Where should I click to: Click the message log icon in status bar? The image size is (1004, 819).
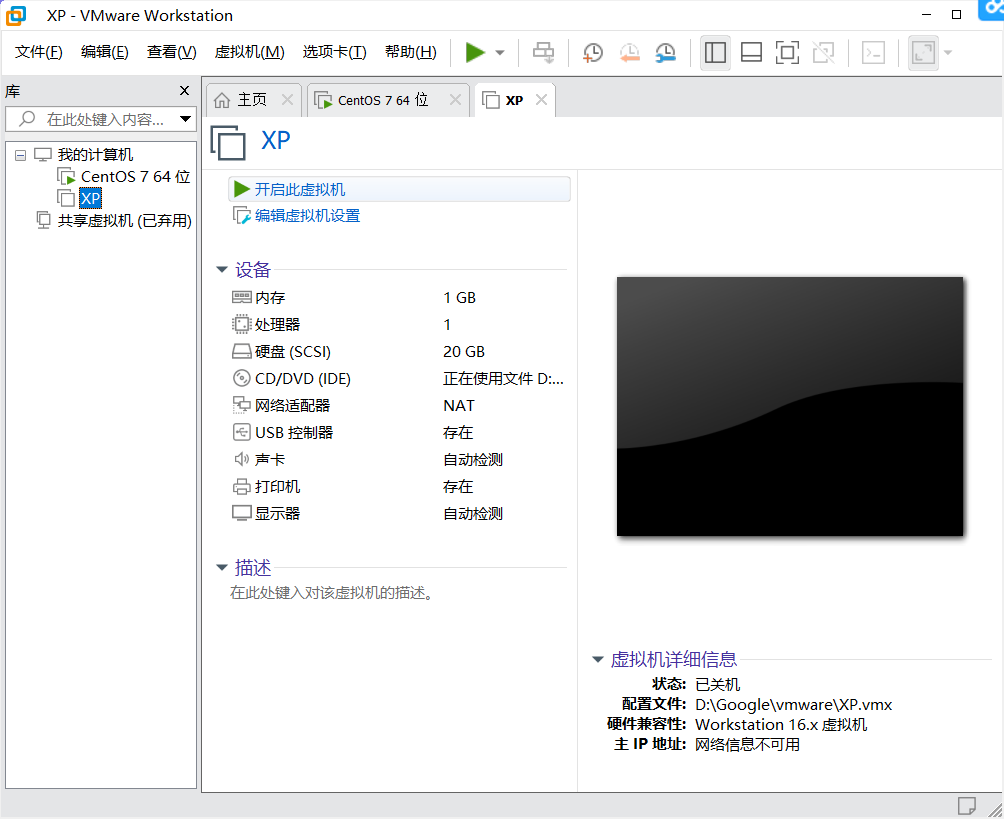point(966,805)
